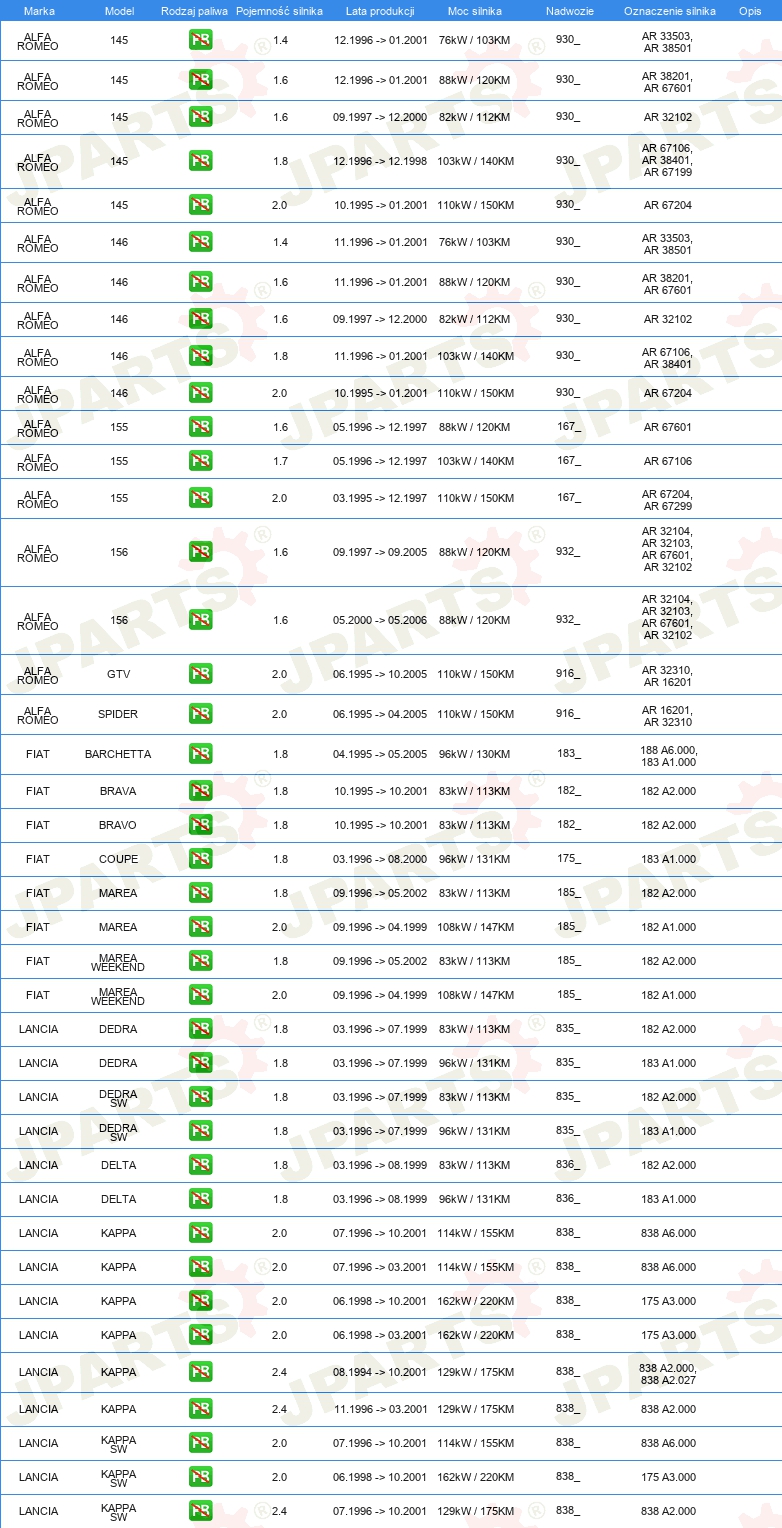Click engine code 188 A6.000, 183 A1.000
The height and width of the screenshot is (1528, 782).
tap(668, 756)
